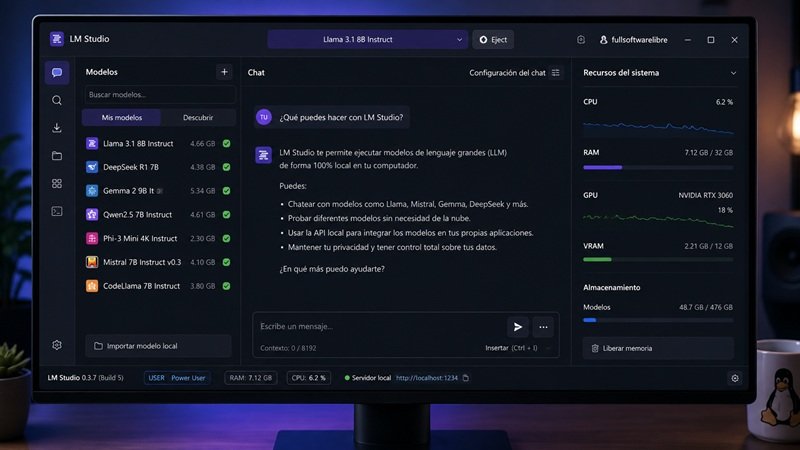Click the Gemma 2 9B It model icon
The image size is (800, 450).
[92, 191]
